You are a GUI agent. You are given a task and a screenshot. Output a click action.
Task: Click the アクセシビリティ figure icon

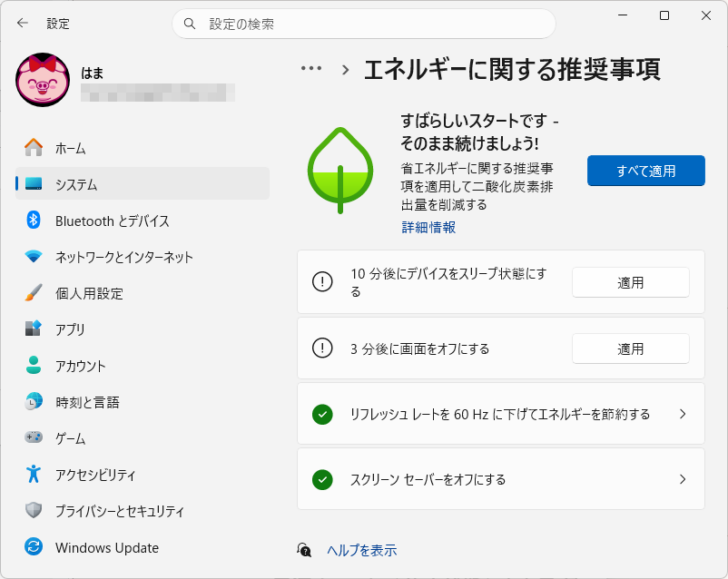click(x=33, y=474)
